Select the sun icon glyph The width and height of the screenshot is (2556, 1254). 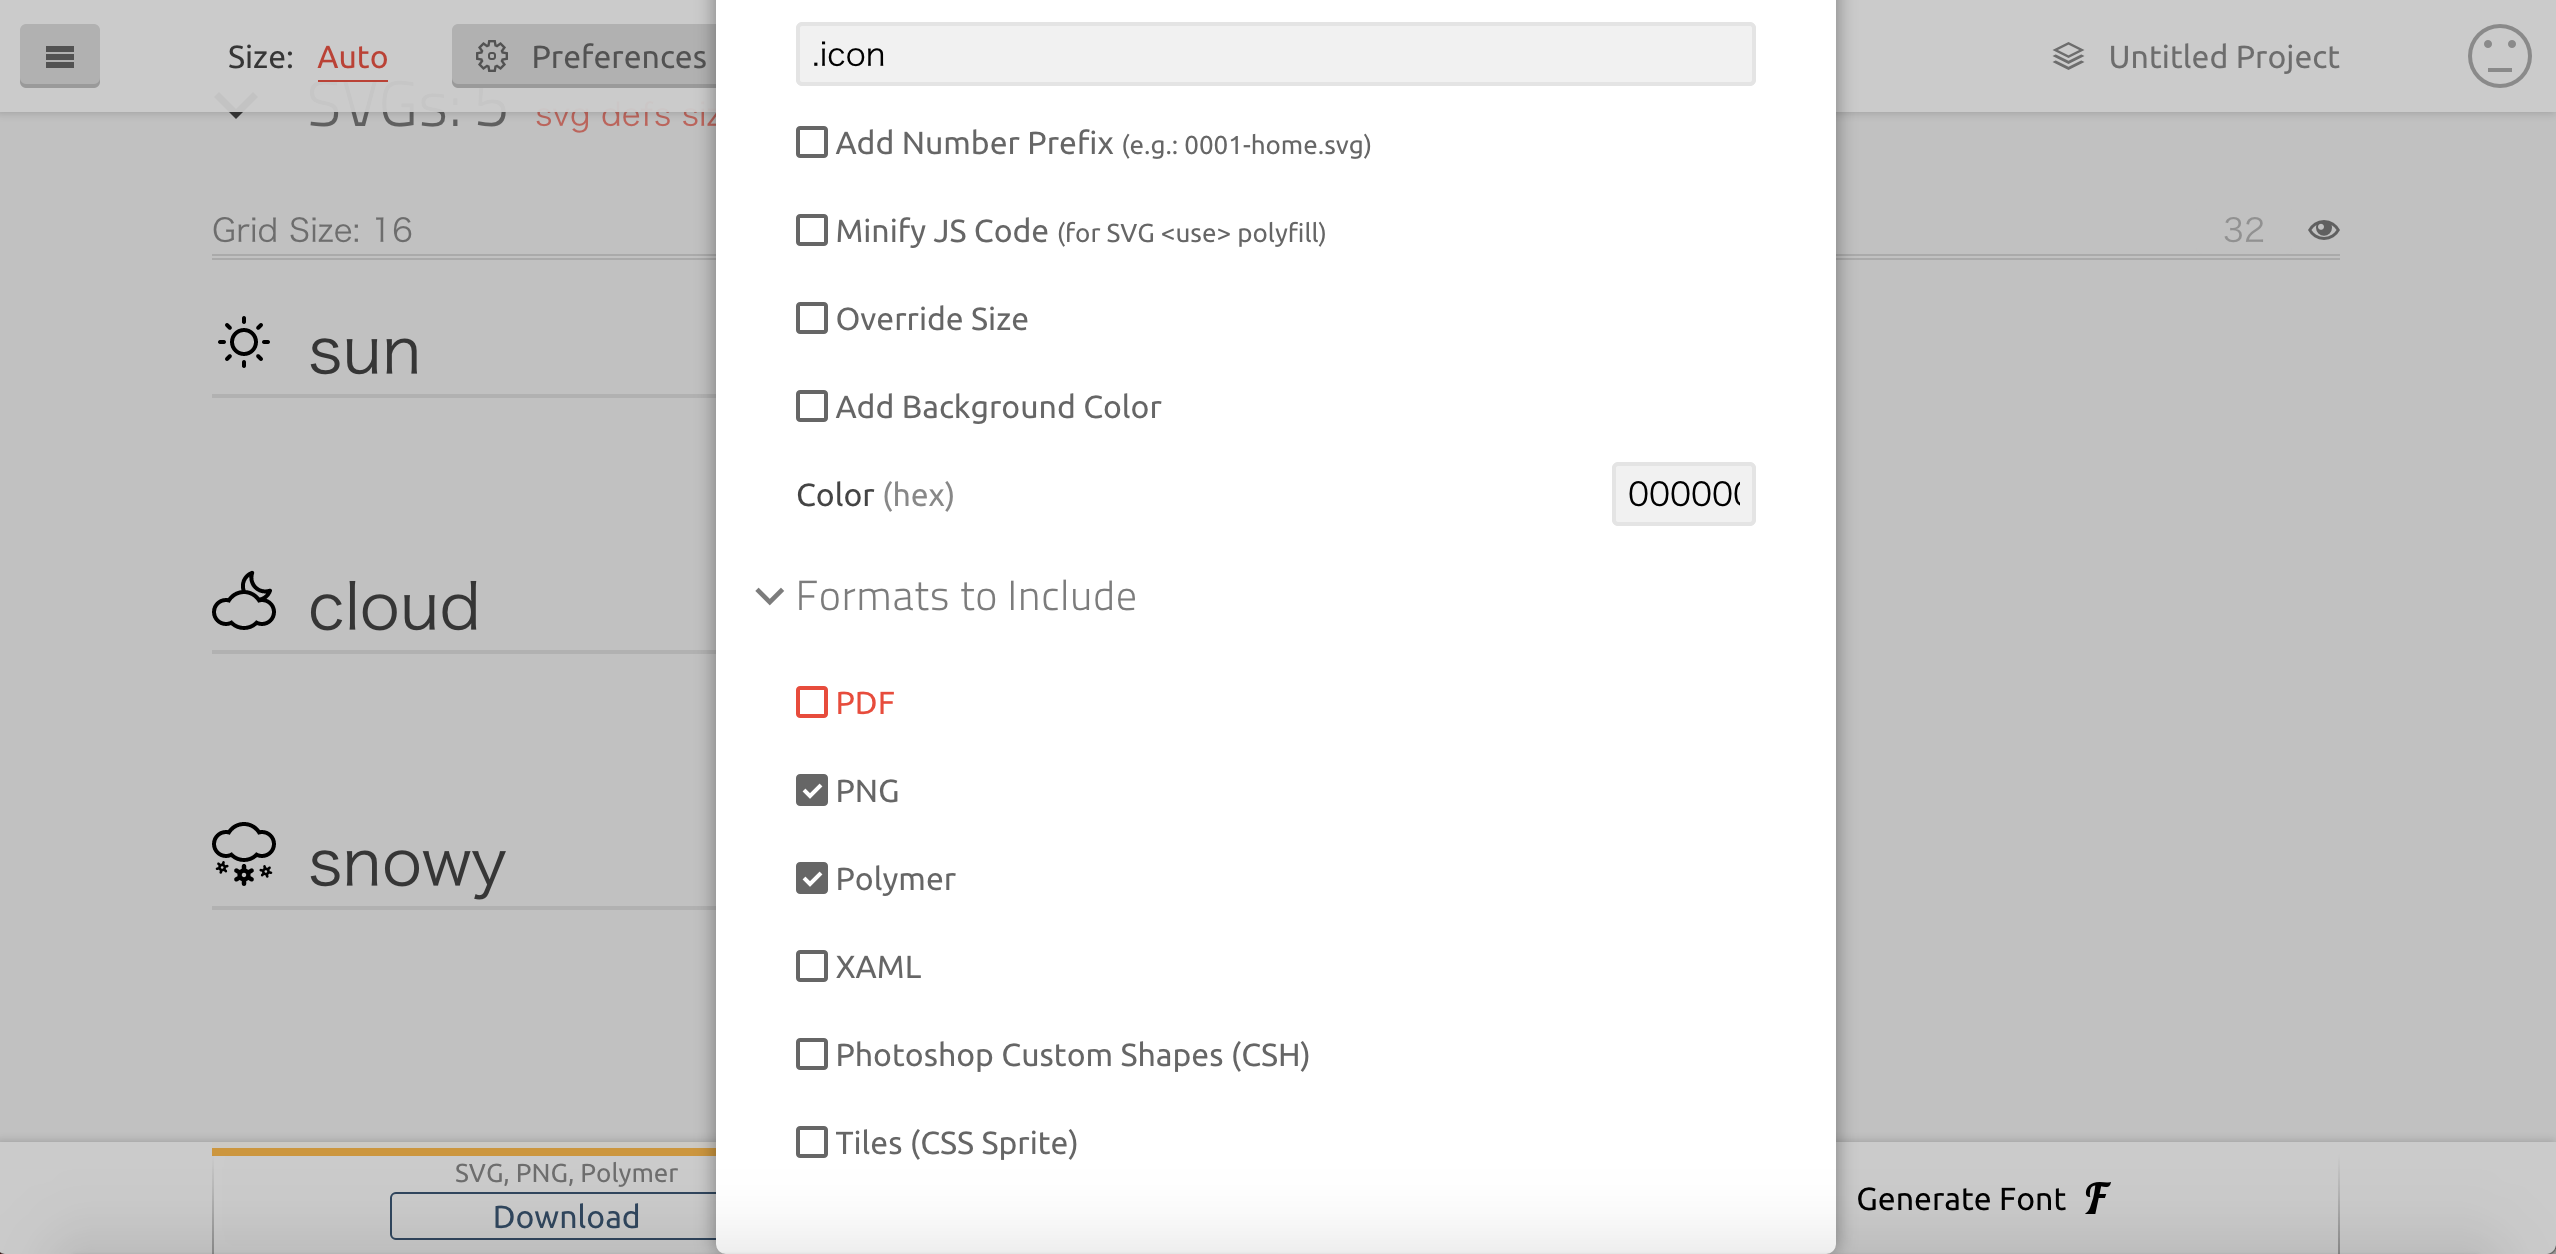click(243, 343)
